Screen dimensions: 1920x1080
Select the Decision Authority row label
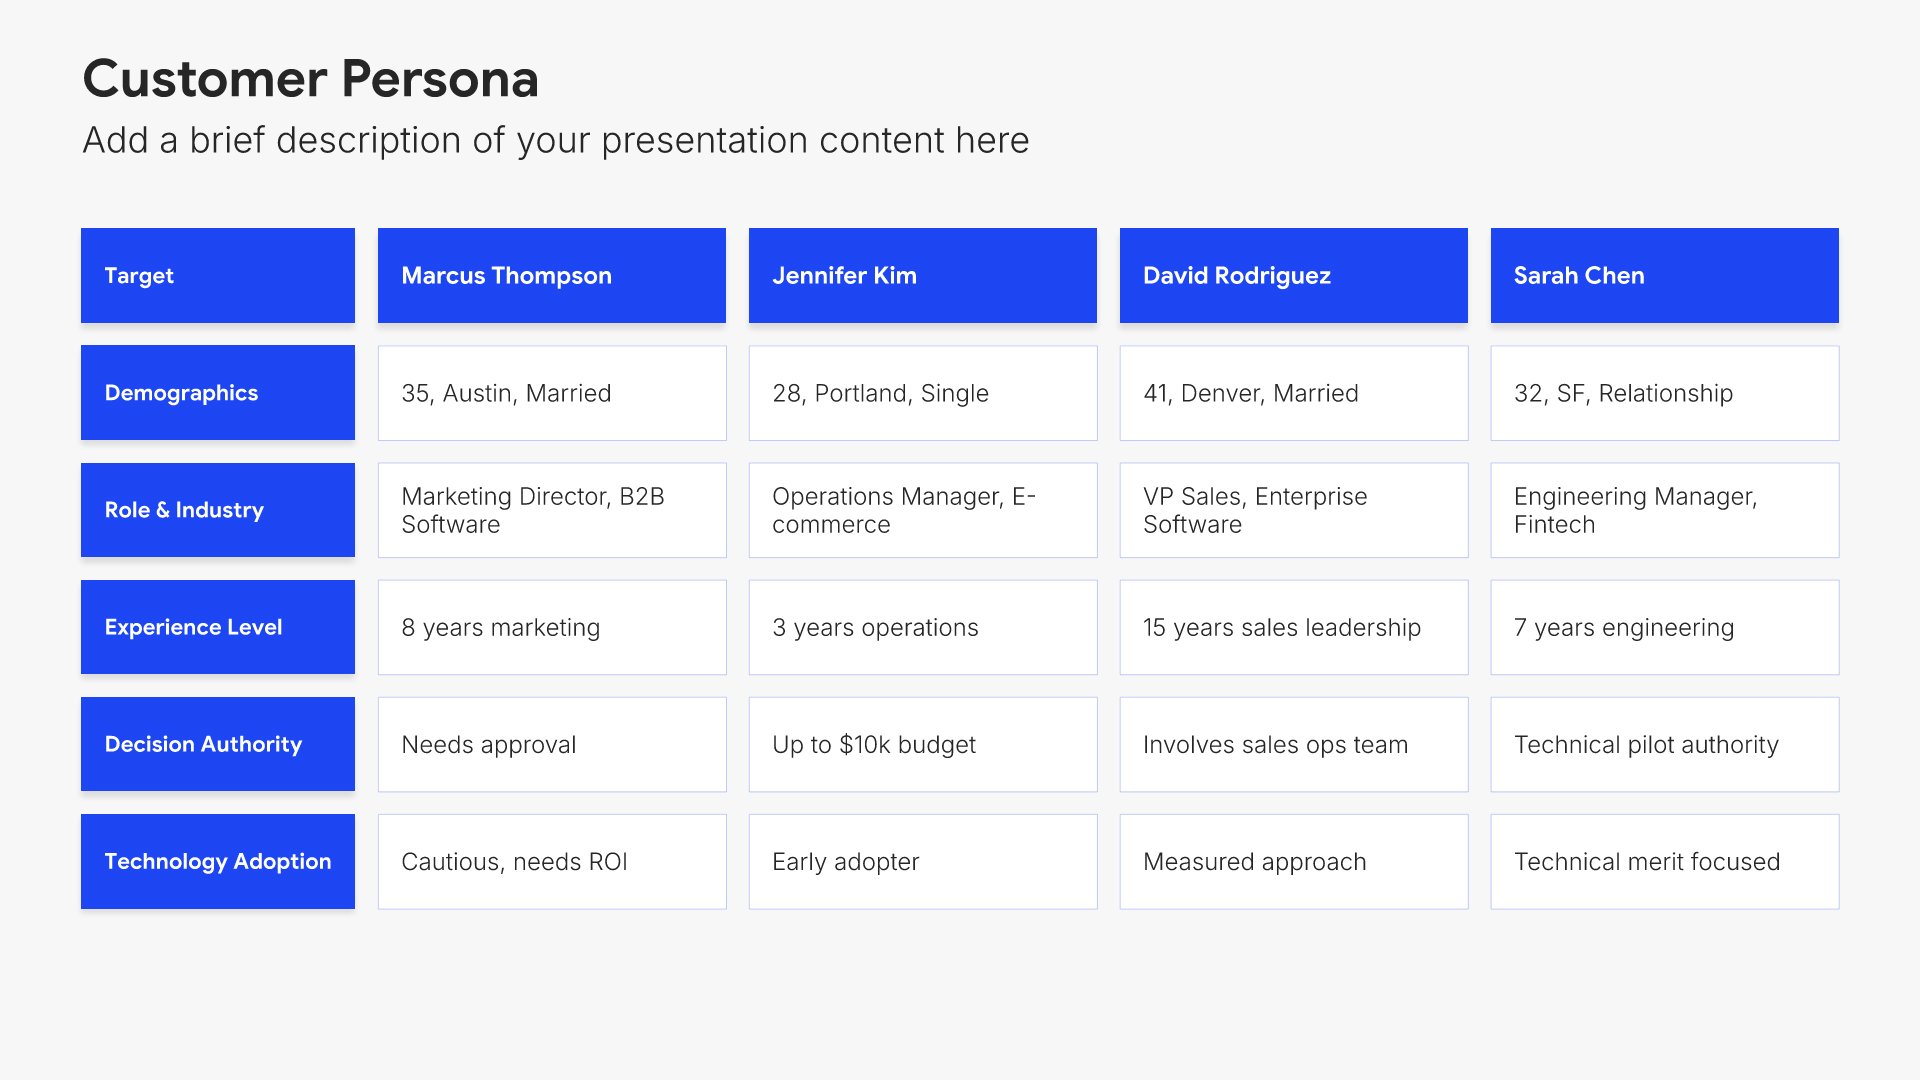(218, 744)
